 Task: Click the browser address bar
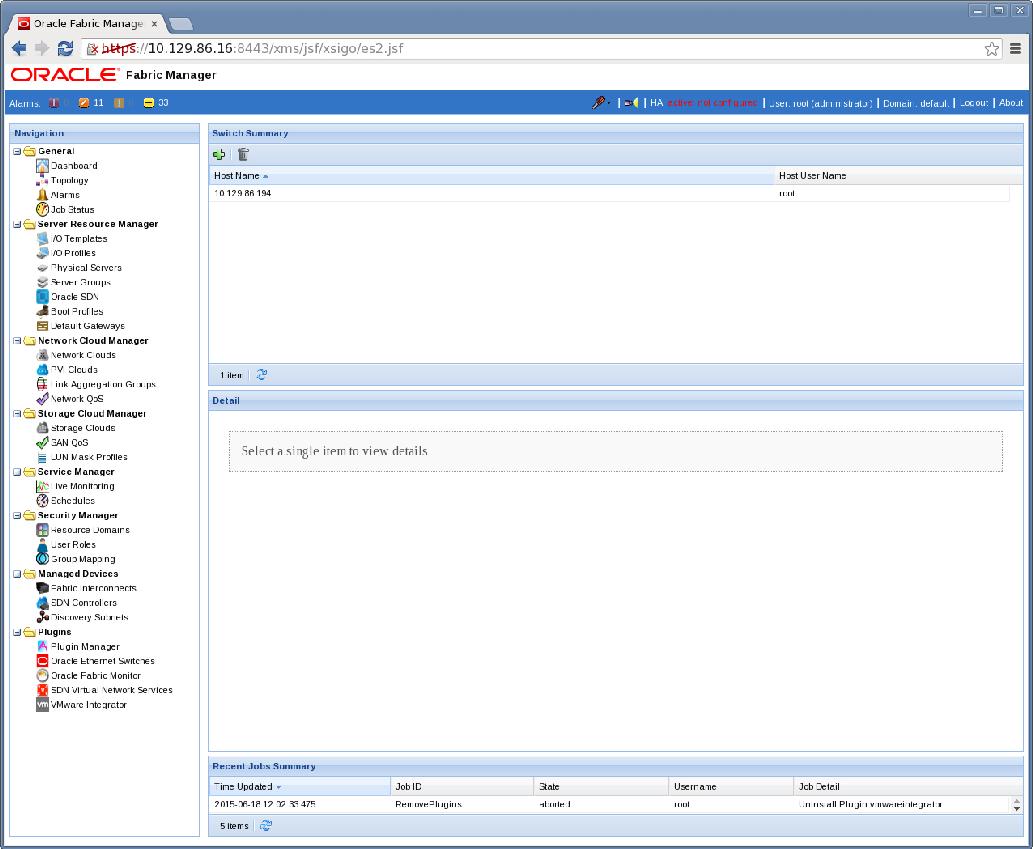[540, 49]
